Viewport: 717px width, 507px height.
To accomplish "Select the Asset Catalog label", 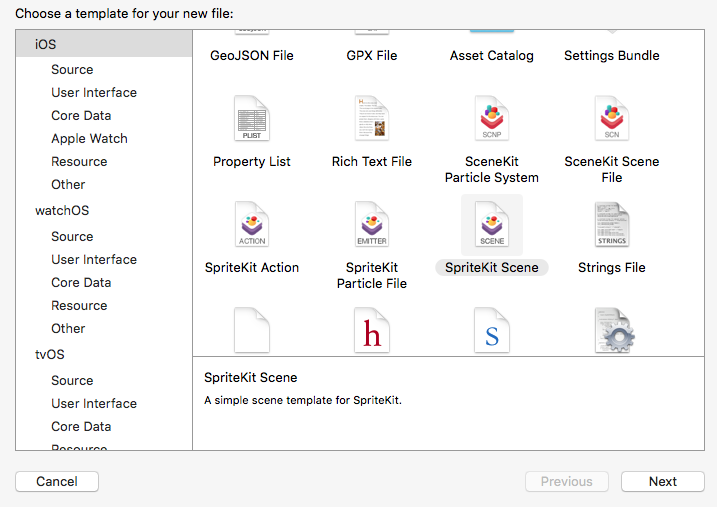I will coord(492,55).
